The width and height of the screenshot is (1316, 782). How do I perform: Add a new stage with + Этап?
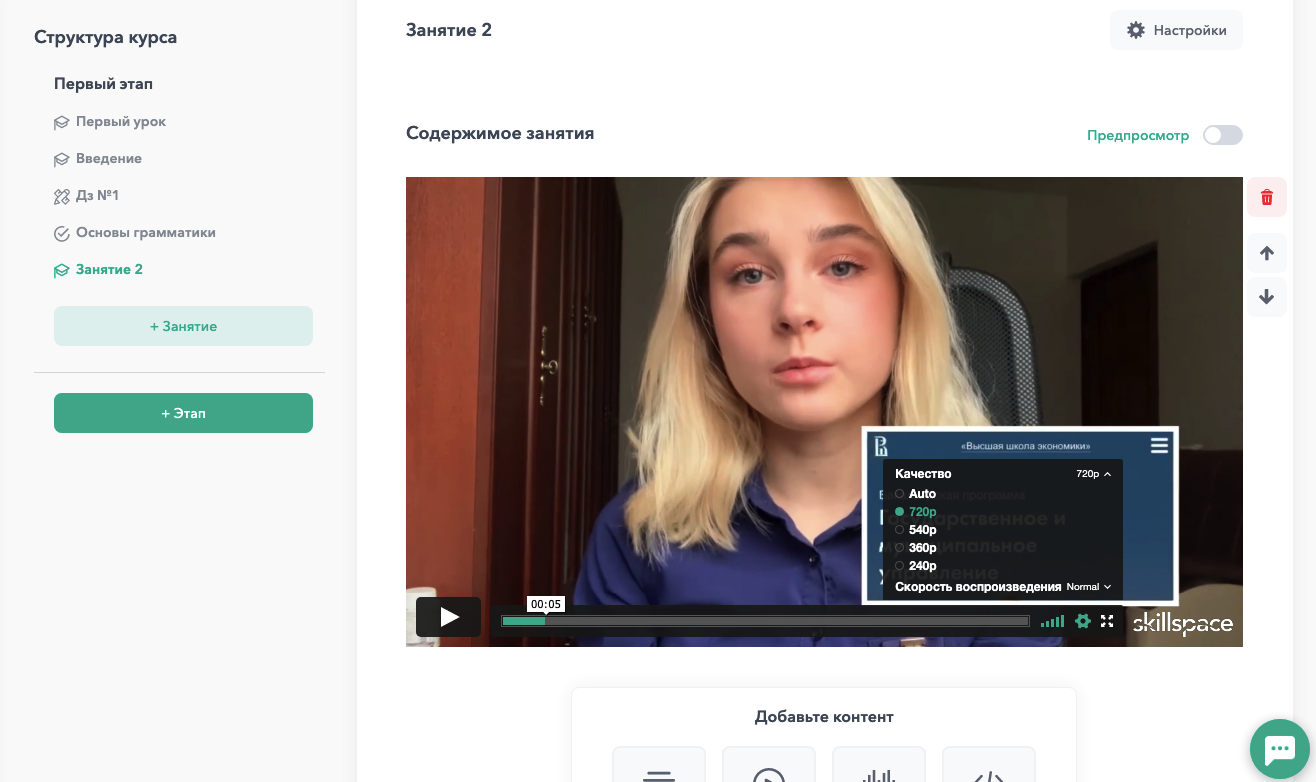(183, 413)
